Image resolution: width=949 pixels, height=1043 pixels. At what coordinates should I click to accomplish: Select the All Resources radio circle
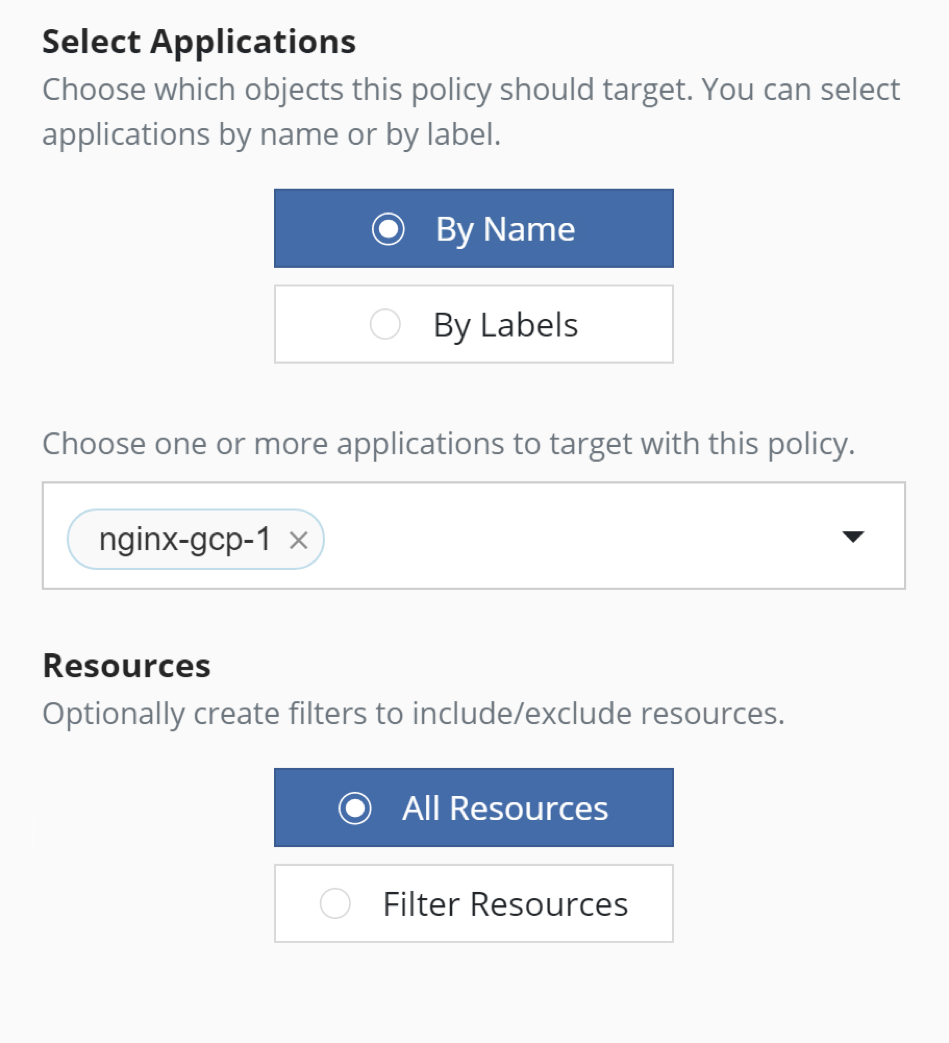tap(355, 808)
